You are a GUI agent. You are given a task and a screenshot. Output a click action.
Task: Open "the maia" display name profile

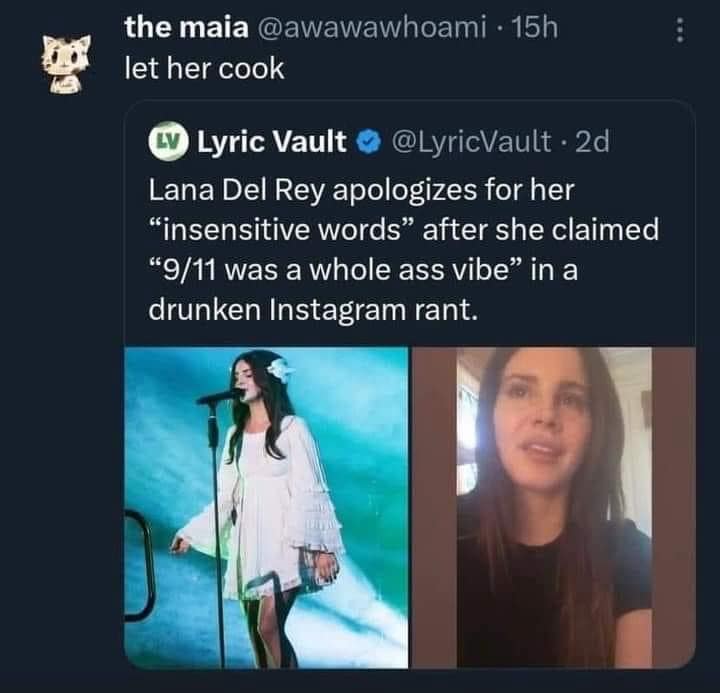pos(186,30)
